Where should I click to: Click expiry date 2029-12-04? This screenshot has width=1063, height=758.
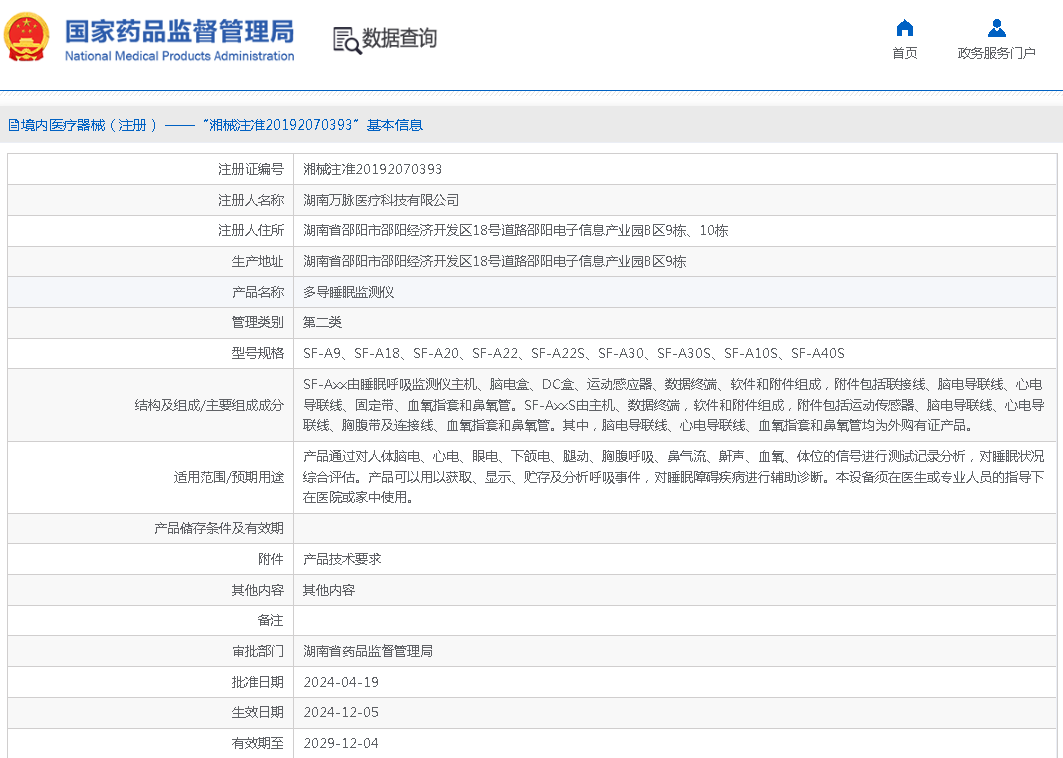341,743
